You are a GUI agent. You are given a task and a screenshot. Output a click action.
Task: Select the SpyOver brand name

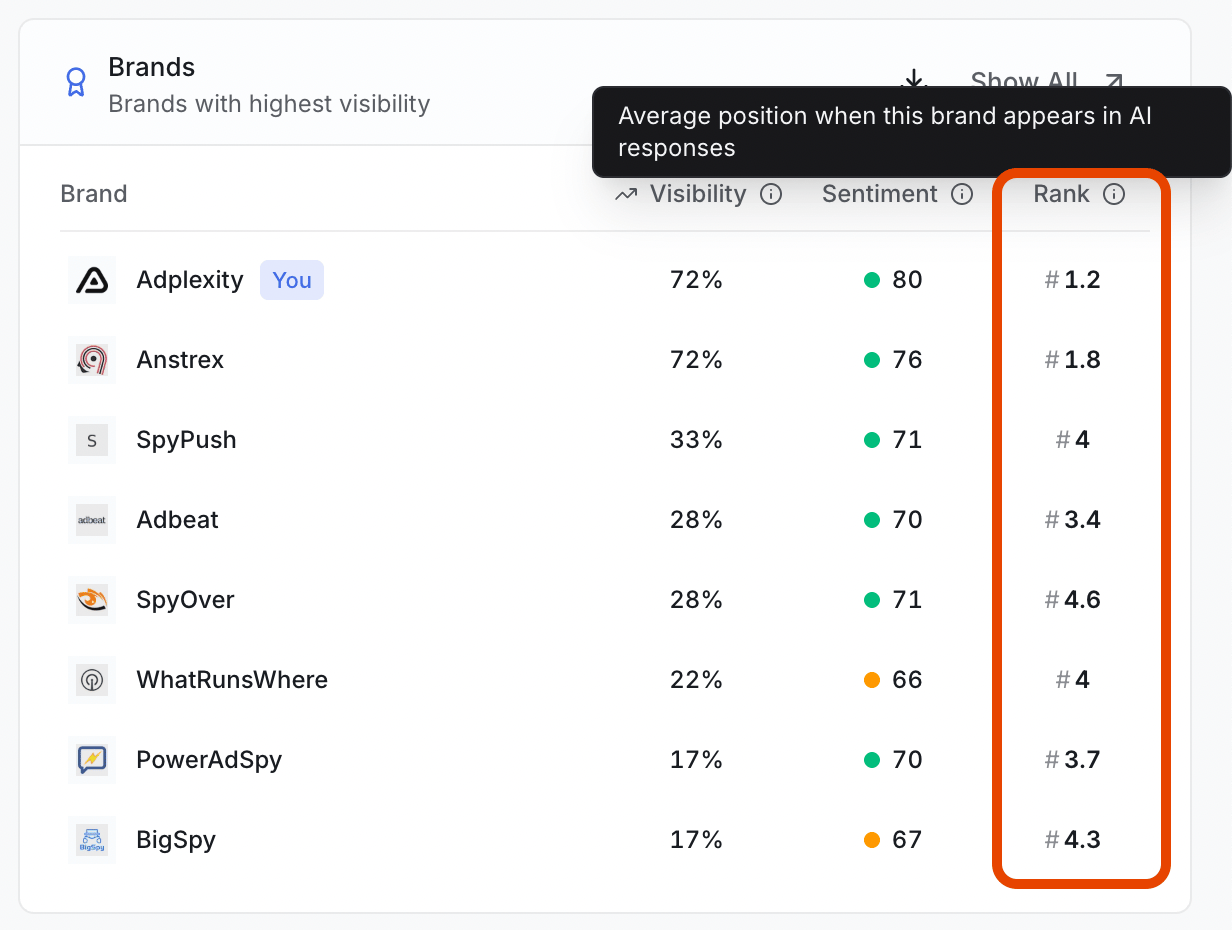[186, 600]
